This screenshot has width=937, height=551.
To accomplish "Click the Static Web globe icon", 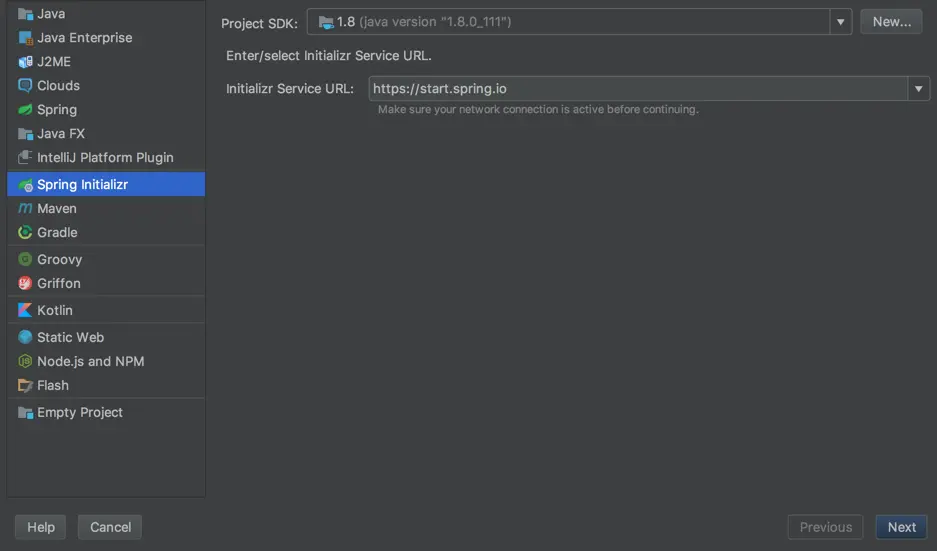I will (x=25, y=337).
